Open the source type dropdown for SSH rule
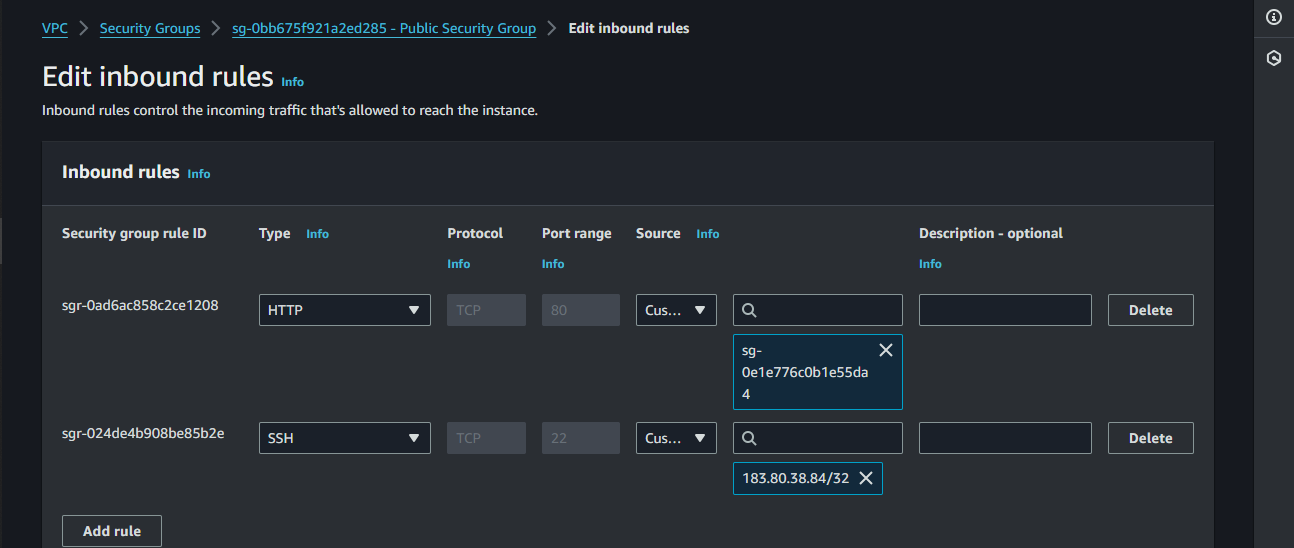Image resolution: width=1294 pixels, height=548 pixels. (x=676, y=438)
